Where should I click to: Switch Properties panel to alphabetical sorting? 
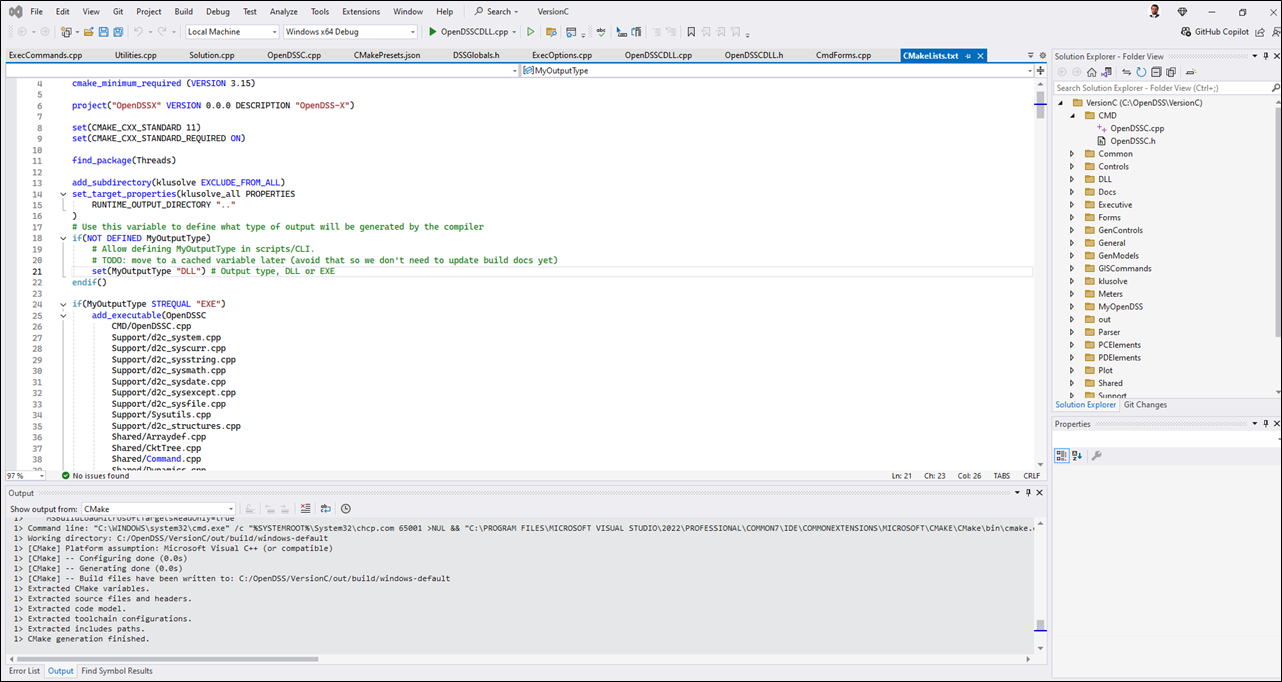(1077, 455)
